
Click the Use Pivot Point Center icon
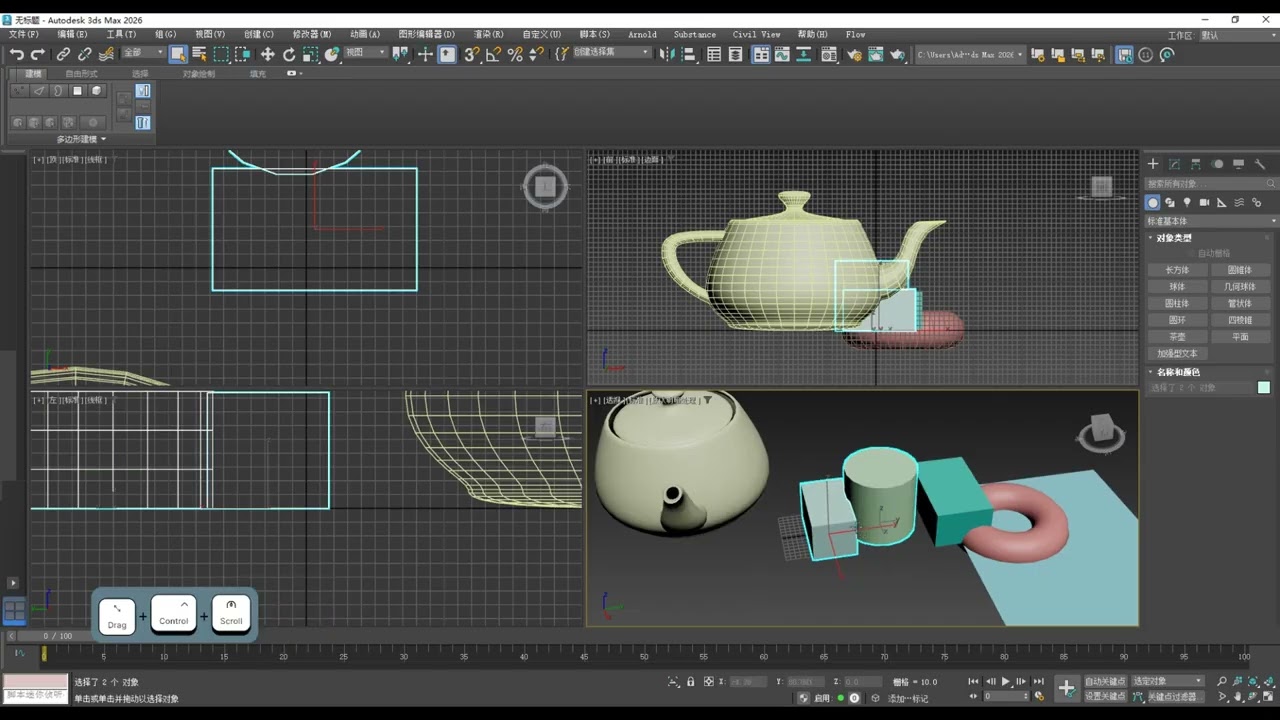coord(400,54)
